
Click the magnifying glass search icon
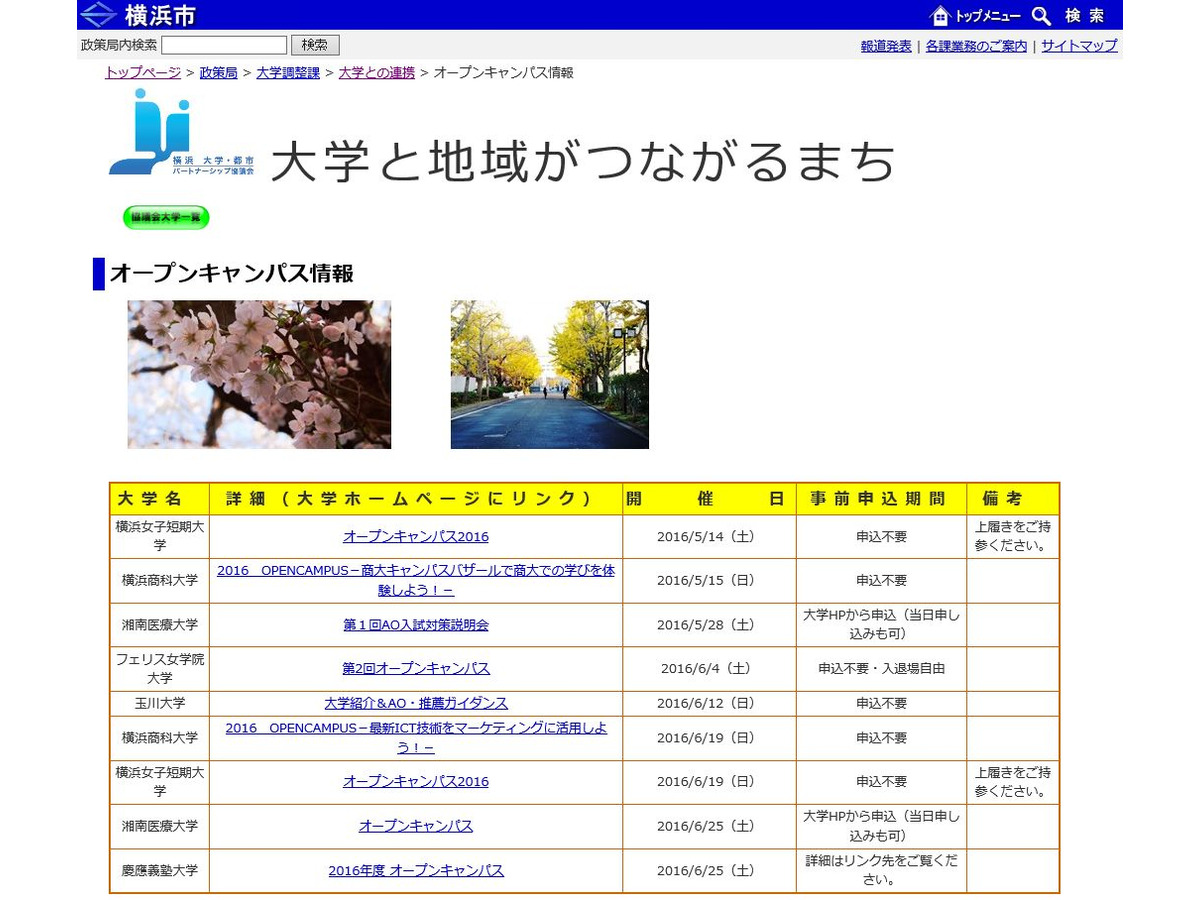(1041, 15)
